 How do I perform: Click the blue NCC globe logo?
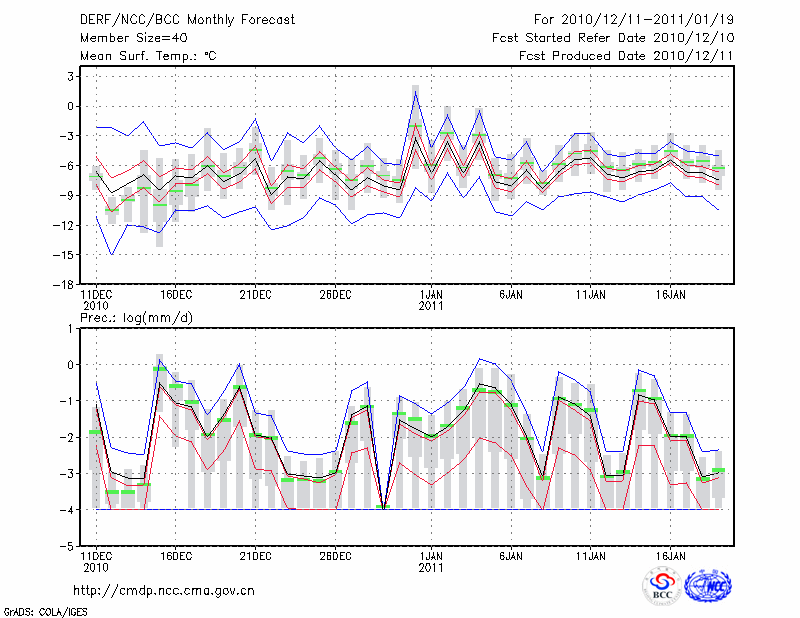point(706,587)
